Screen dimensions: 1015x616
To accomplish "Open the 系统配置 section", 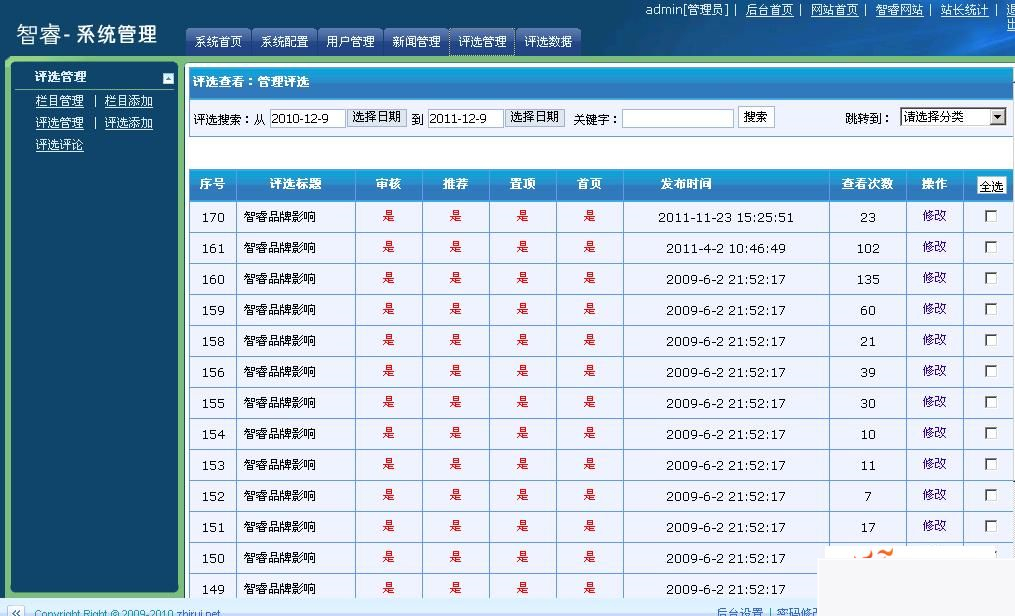I will click(284, 41).
